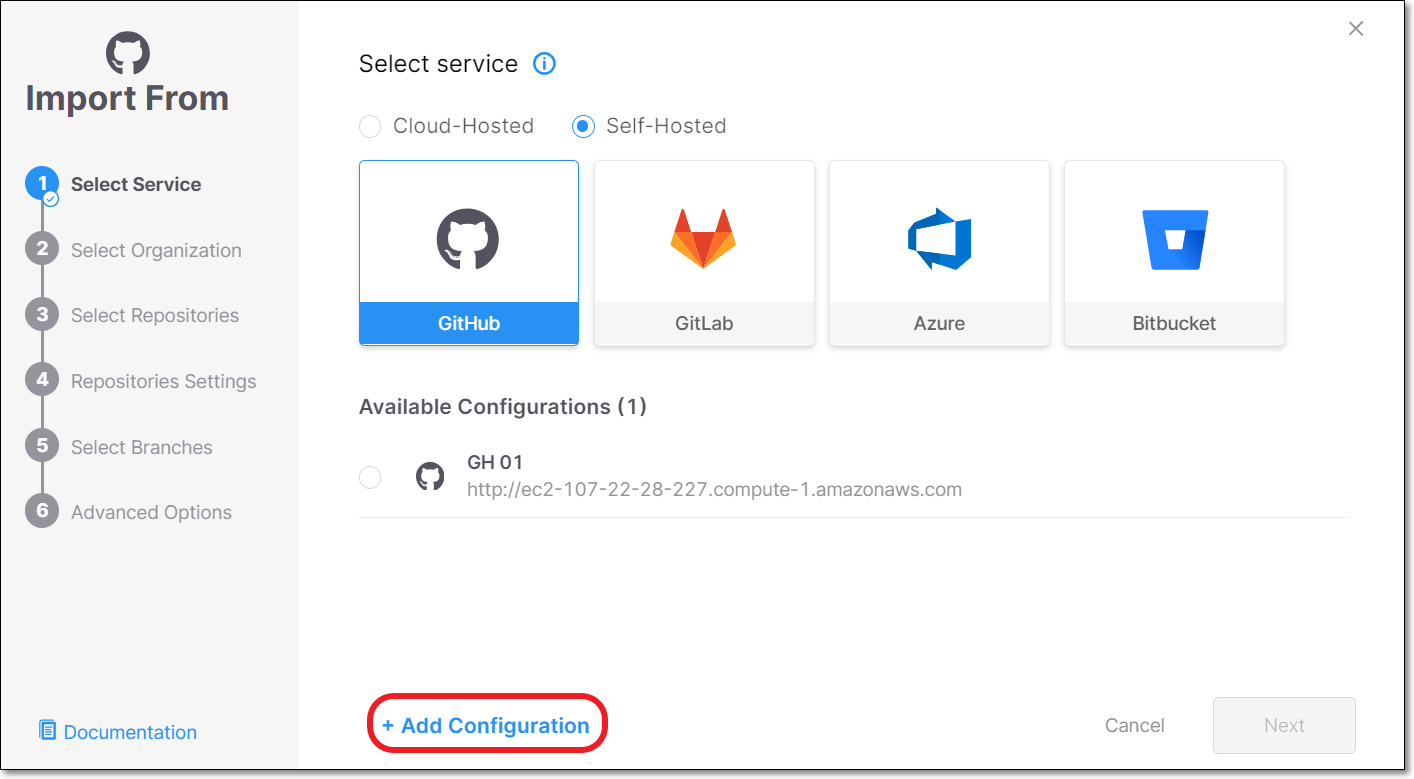The height and width of the screenshot is (779, 1414).
Task: Choose the GH 01 configuration radio button
Action: 370,477
